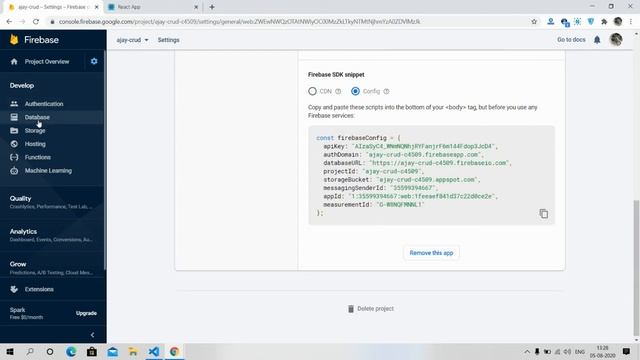This screenshot has height=360, width=640.
Task: Open the Firebase account avatar
Action: (616, 40)
